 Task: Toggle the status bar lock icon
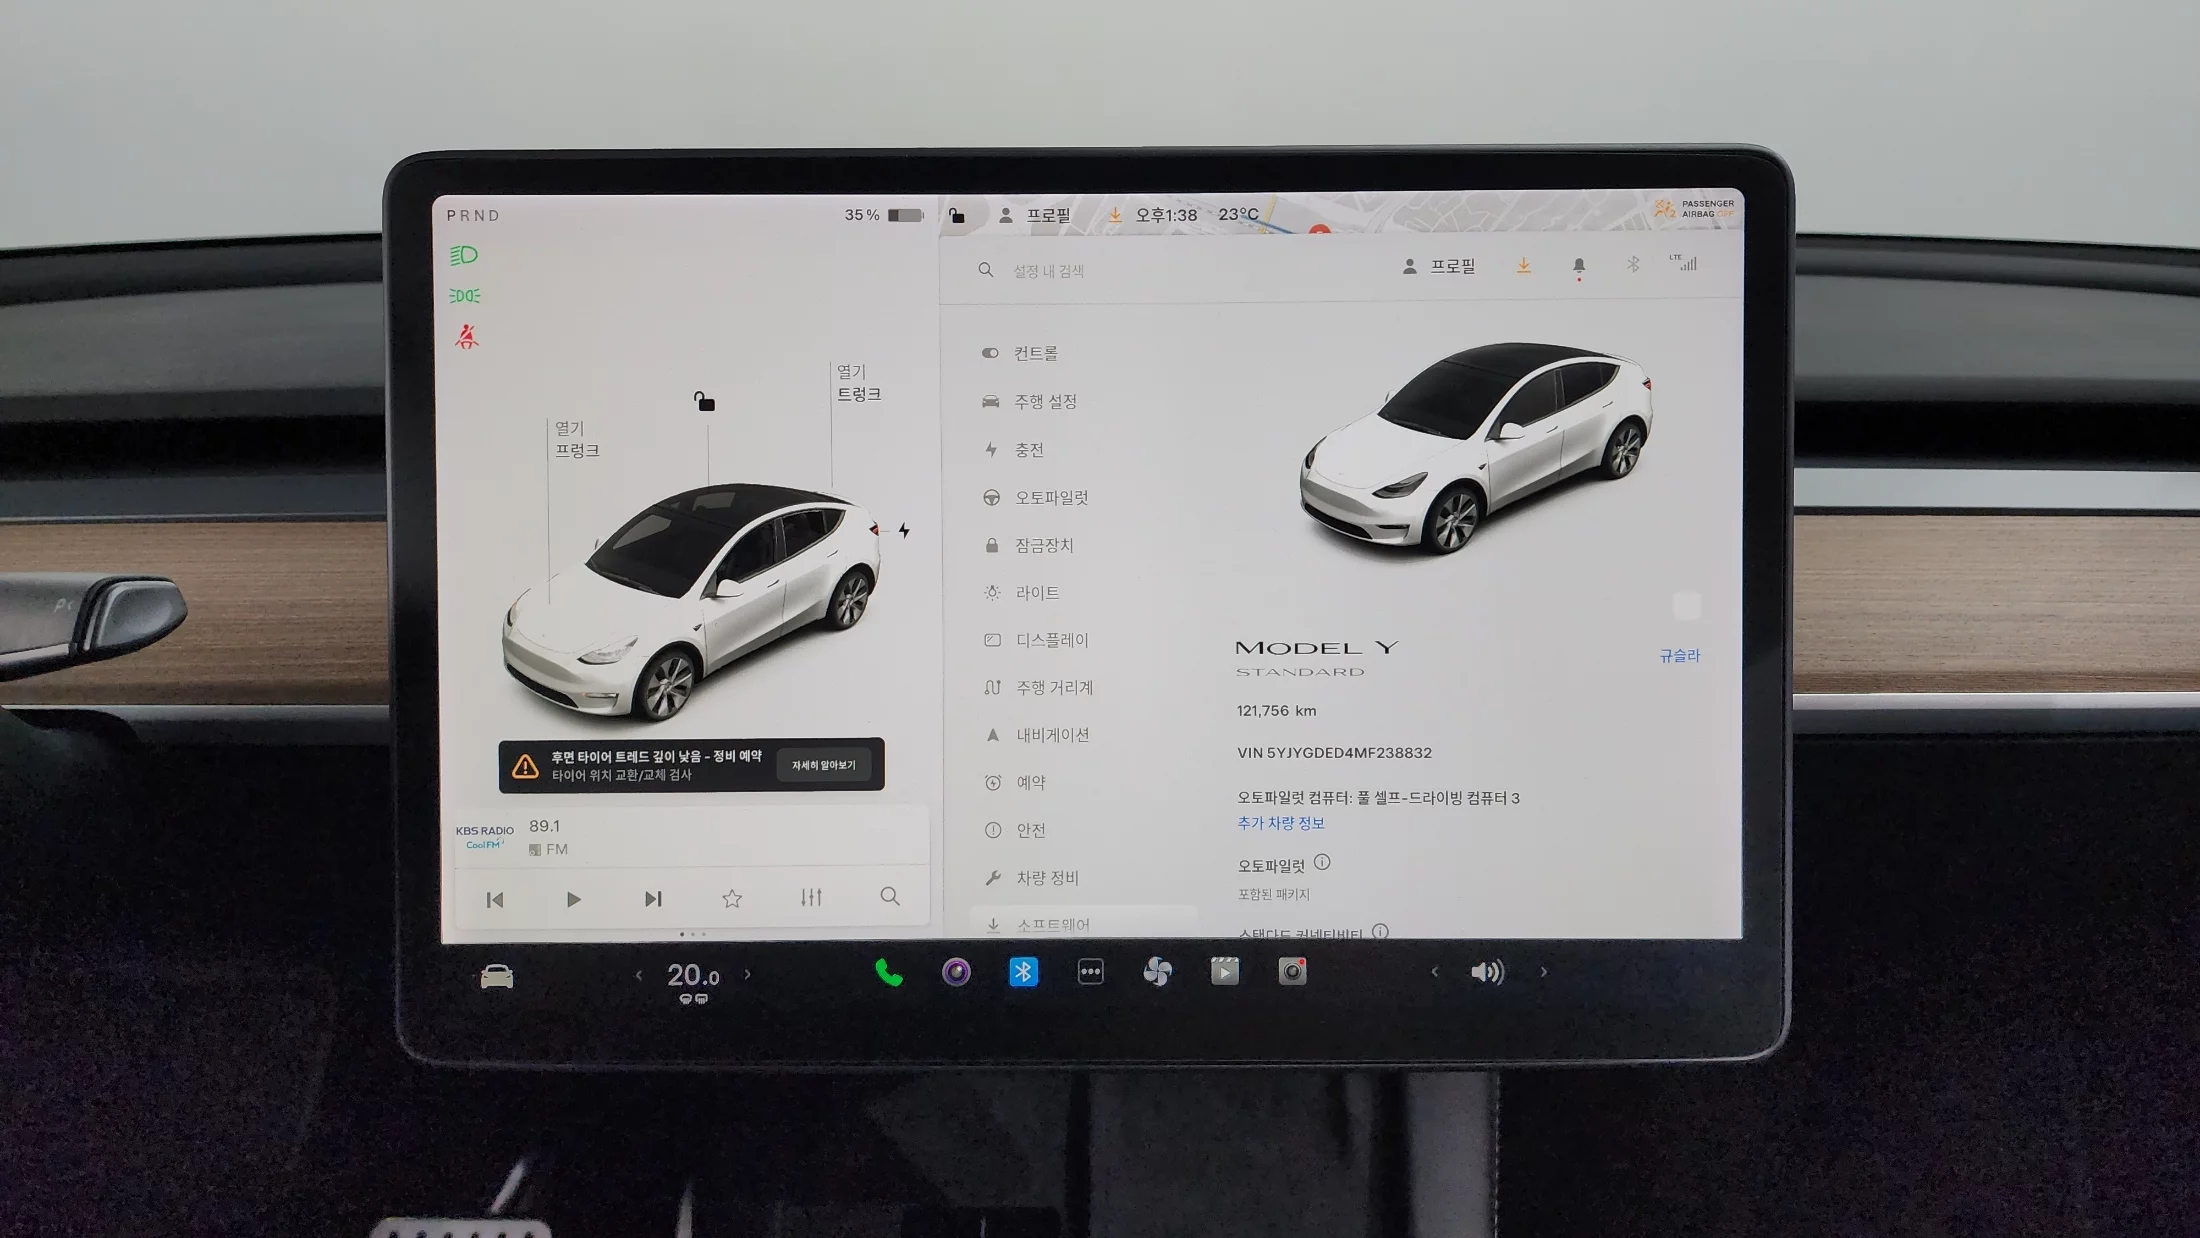[x=957, y=216]
